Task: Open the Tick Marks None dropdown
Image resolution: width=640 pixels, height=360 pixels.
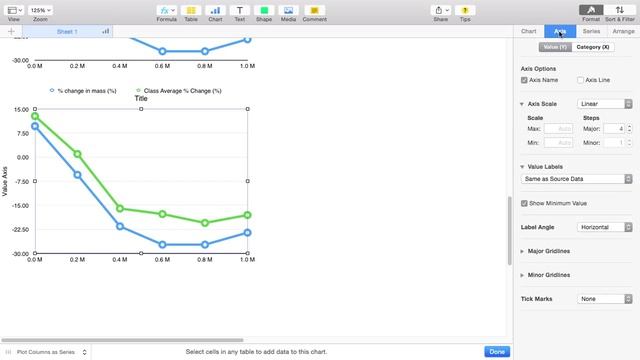Action: [x=604, y=299]
